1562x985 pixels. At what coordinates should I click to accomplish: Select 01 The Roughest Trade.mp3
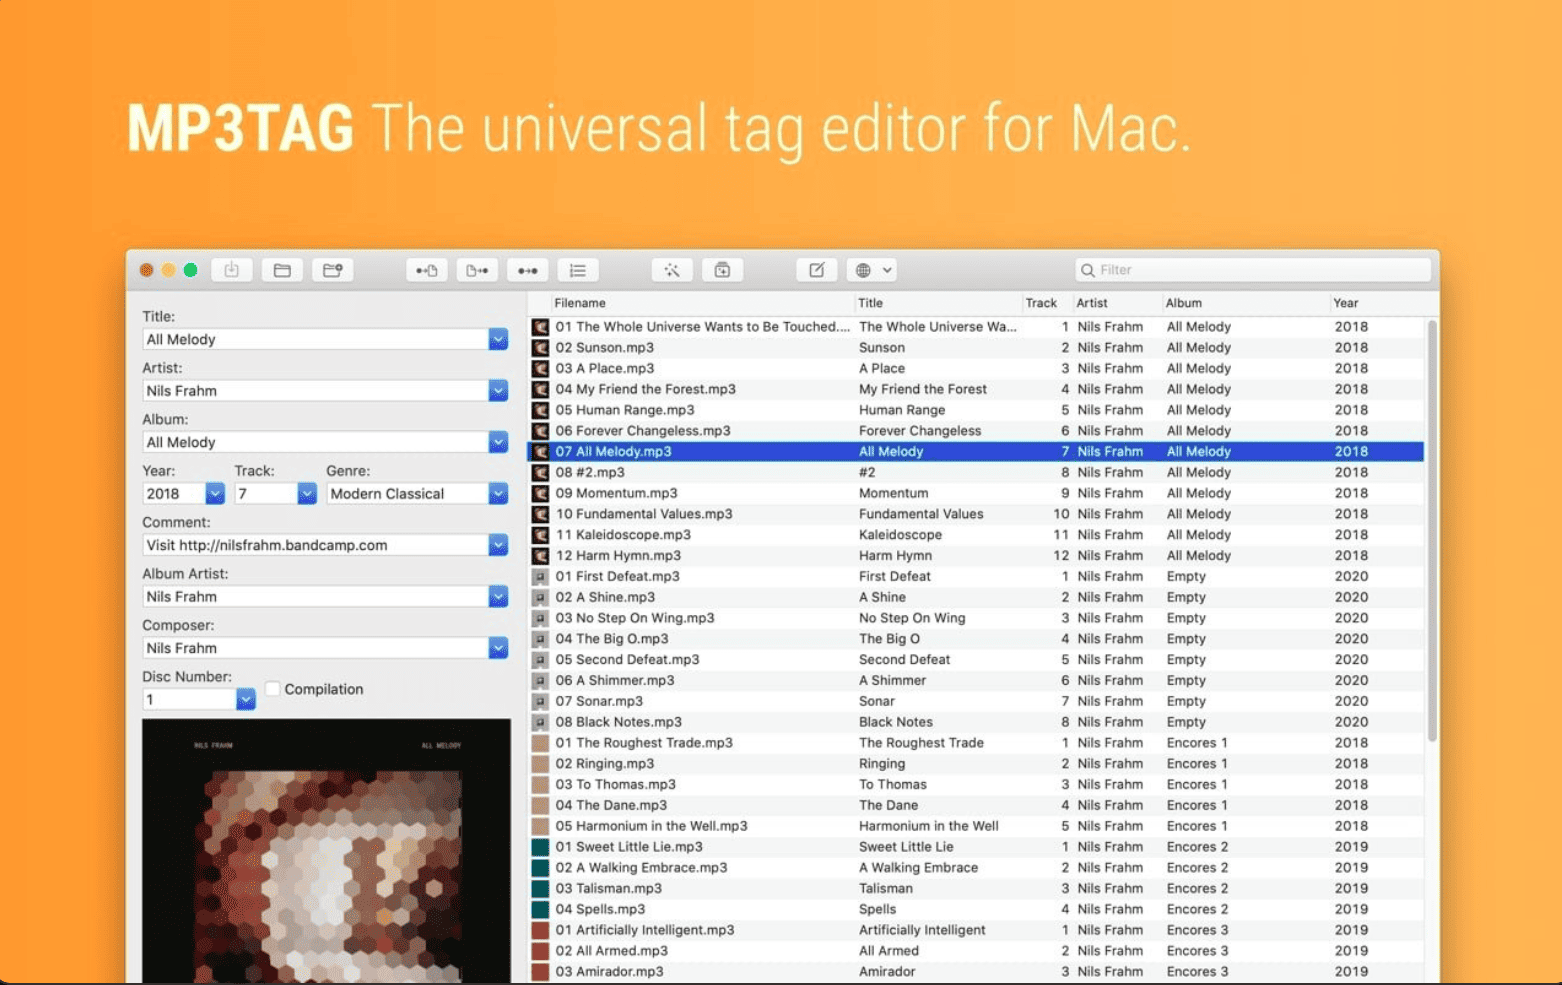point(976,743)
